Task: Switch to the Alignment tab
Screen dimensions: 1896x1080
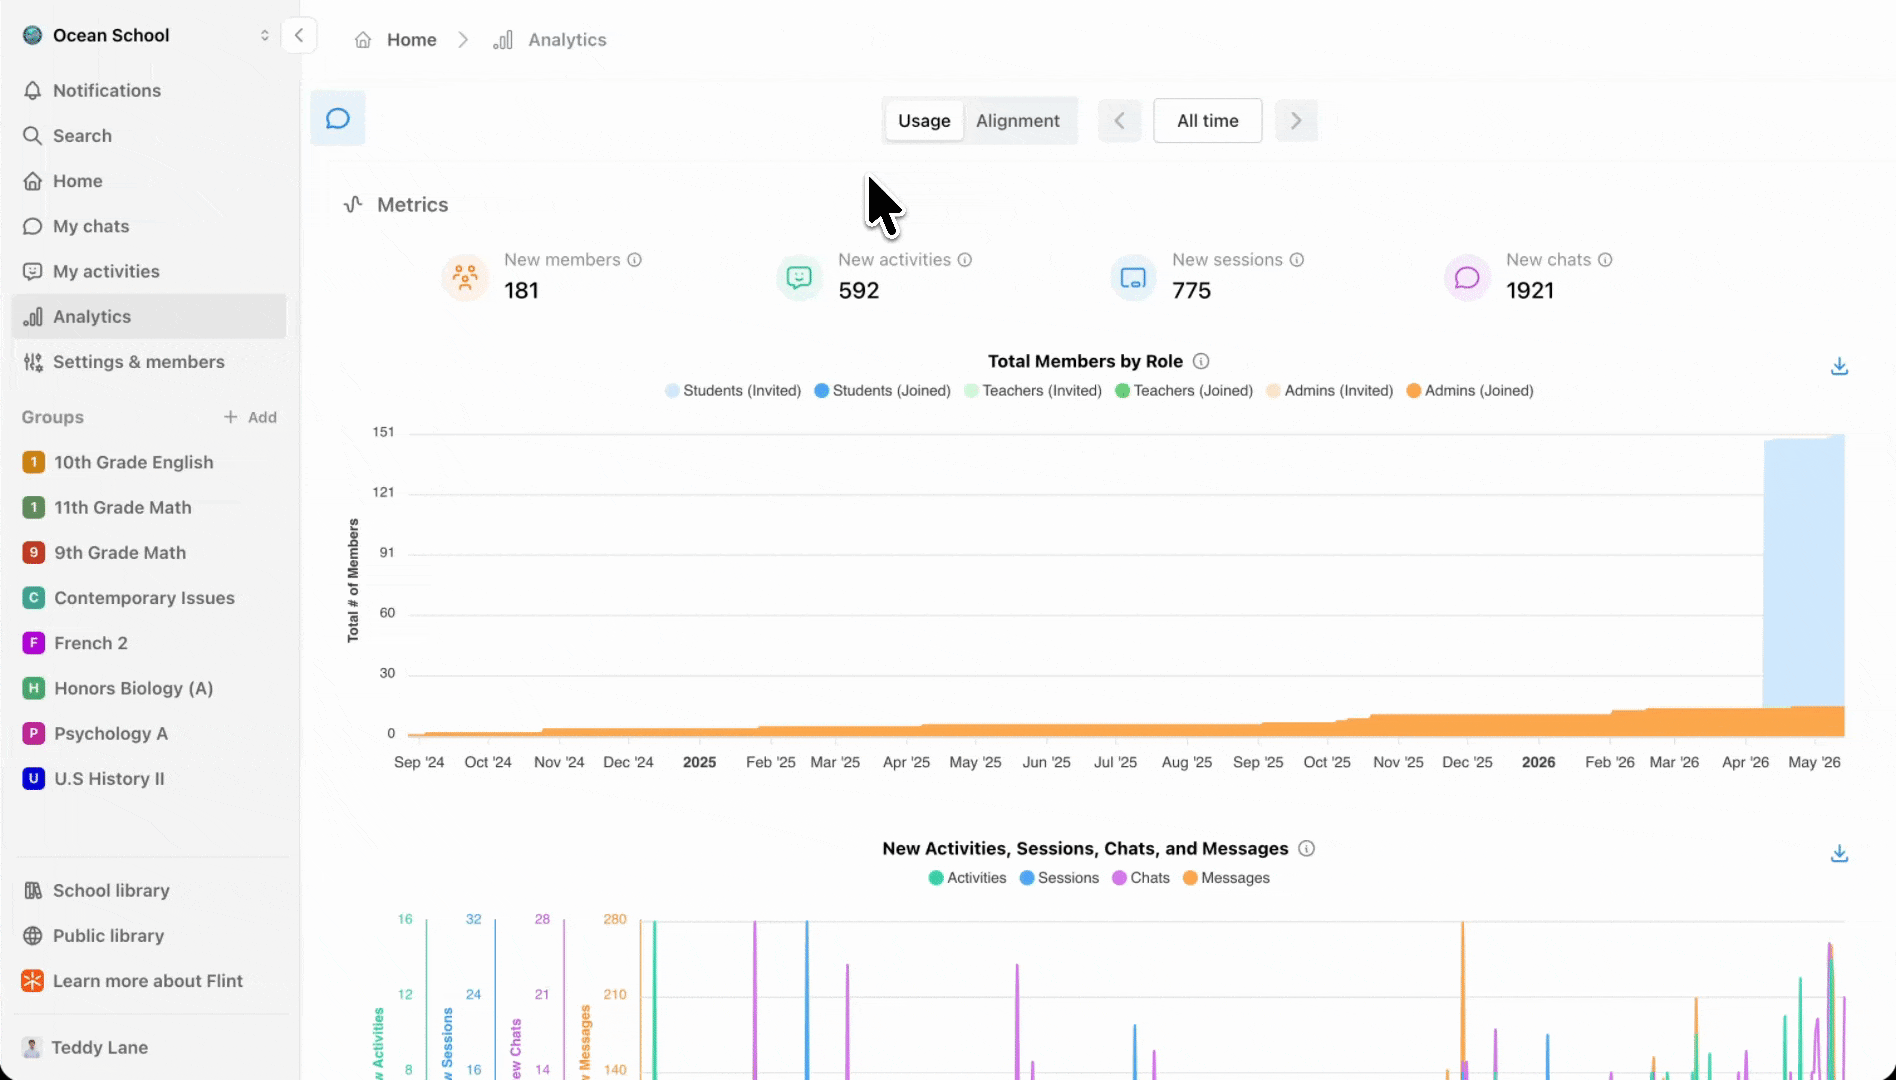Action: click(x=1018, y=121)
